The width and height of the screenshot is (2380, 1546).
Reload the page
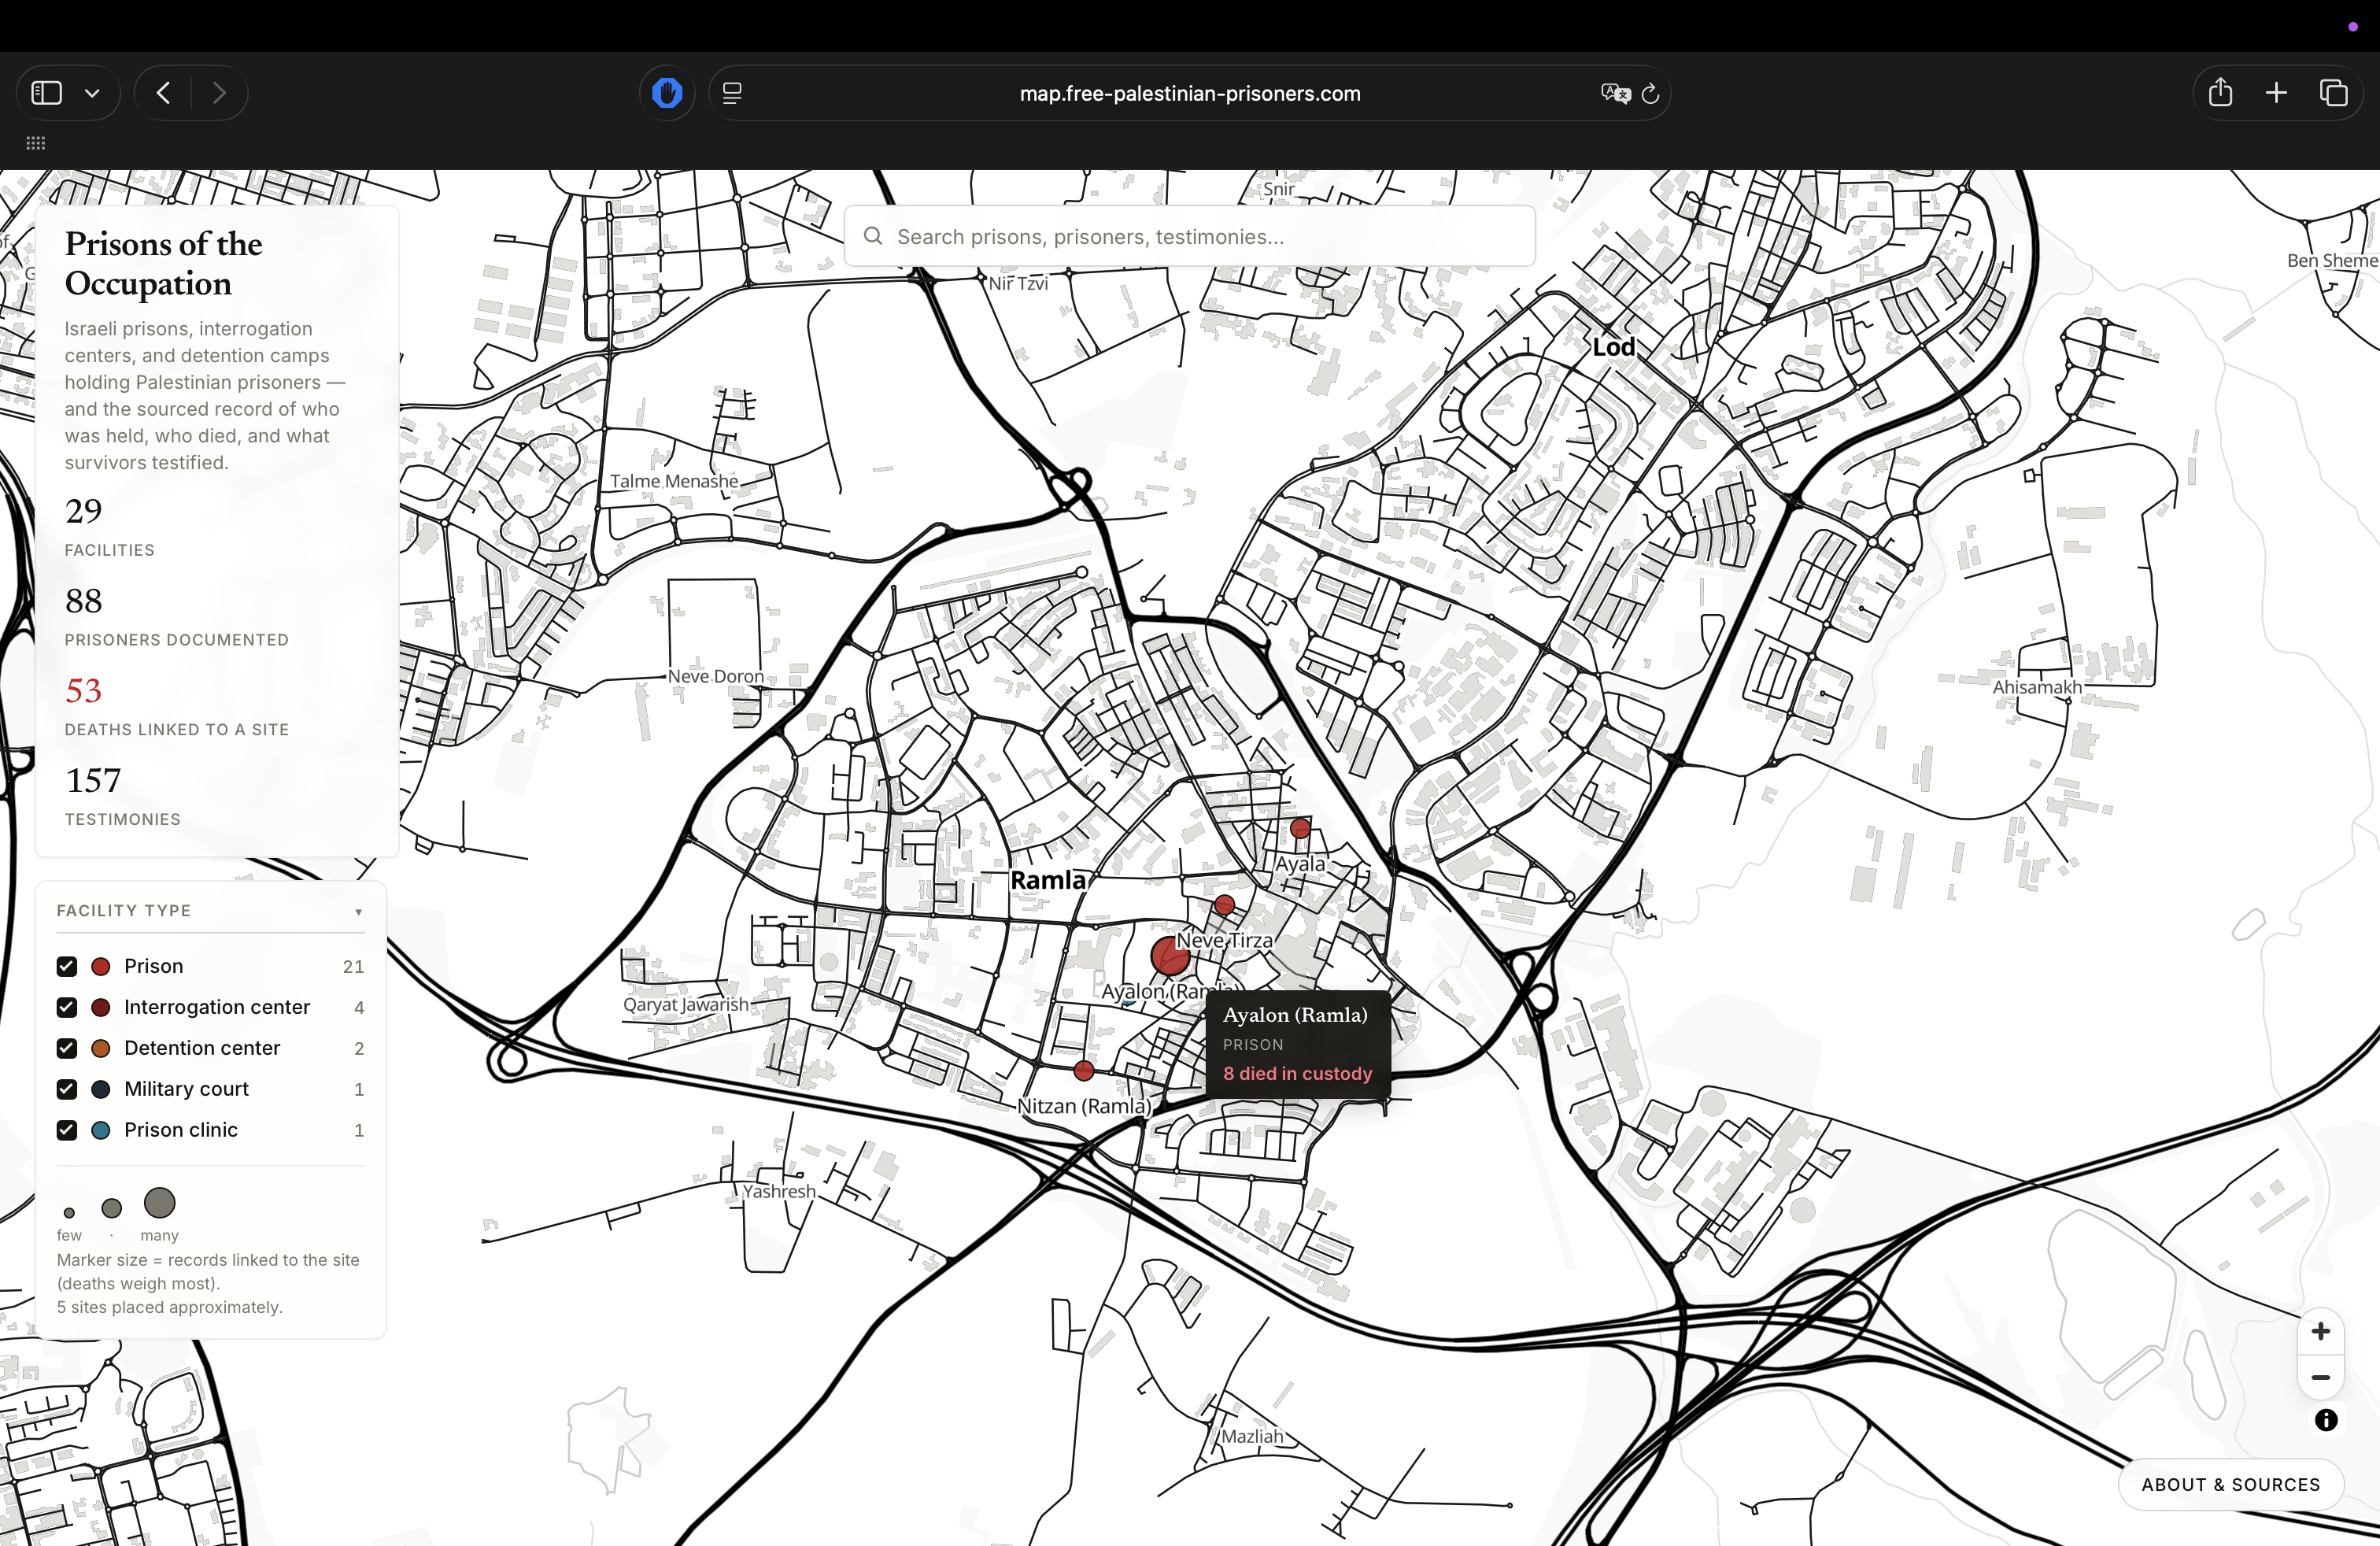(x=1650, y=93)
